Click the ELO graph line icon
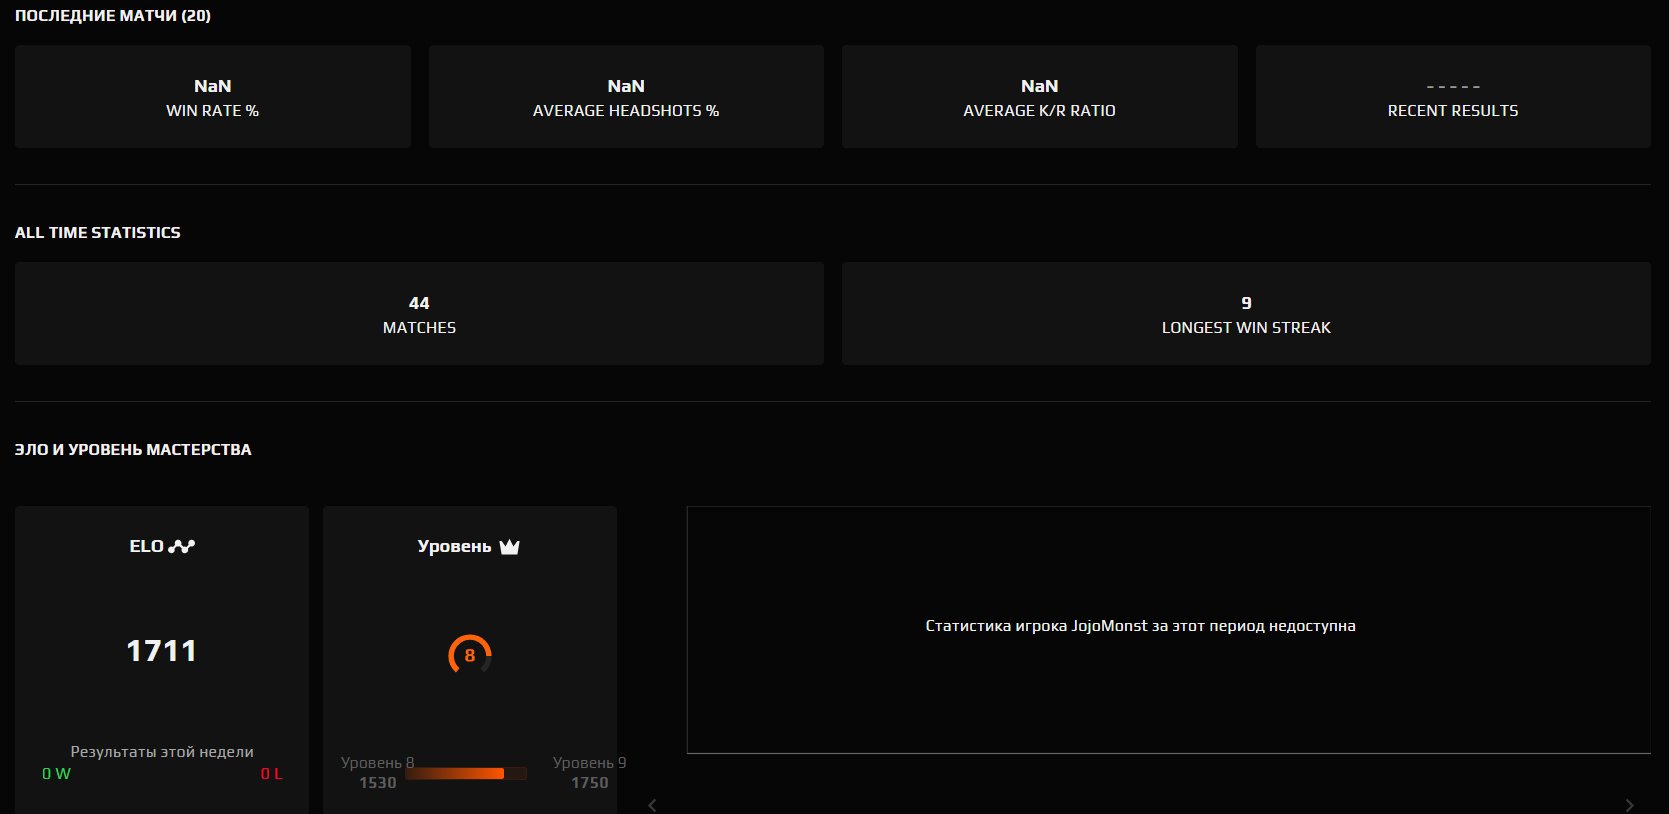1669x814 pixels. click(182, 546)
